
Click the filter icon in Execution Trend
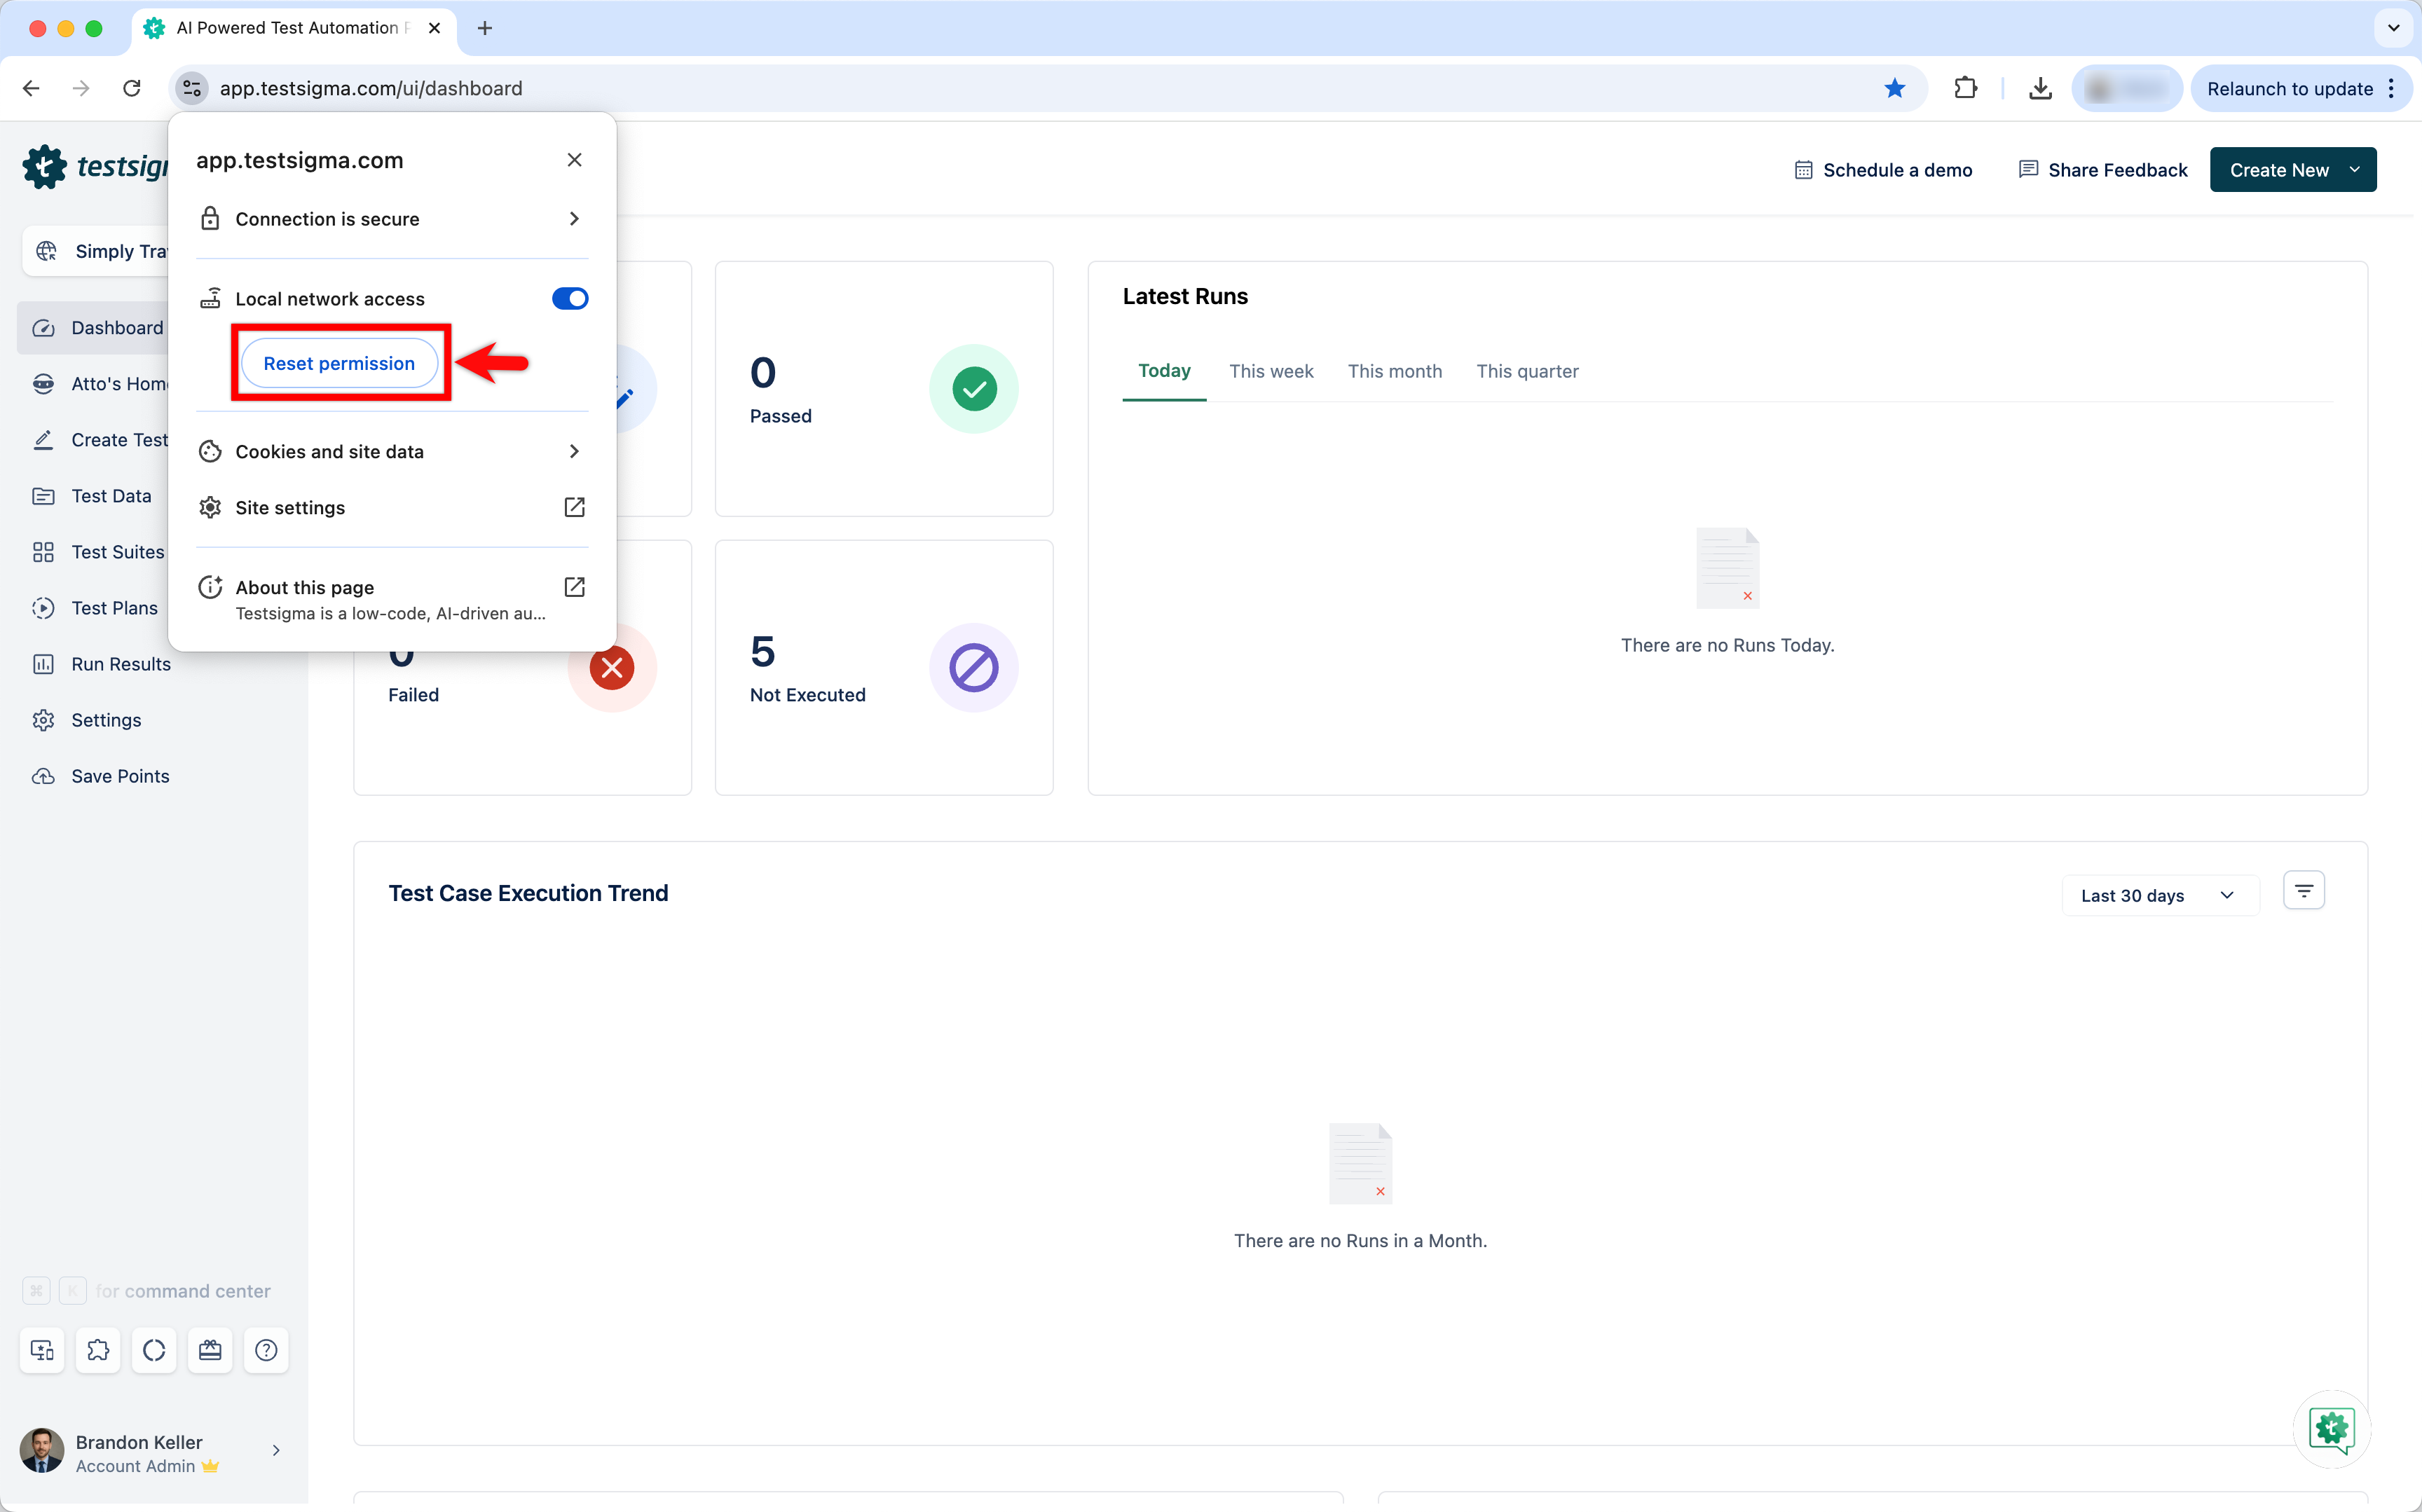pyautogui.click(x=2303, y=891)
